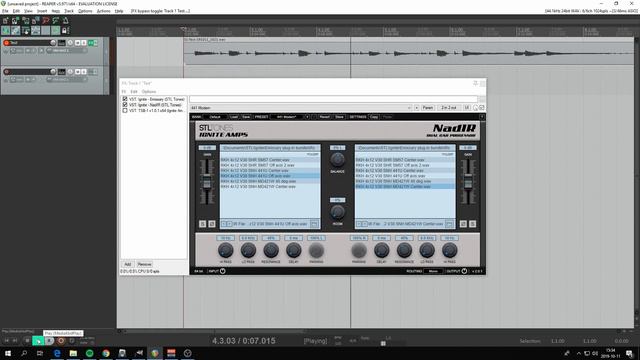
Task: Toggle the metronome icon
Action: 65,20
